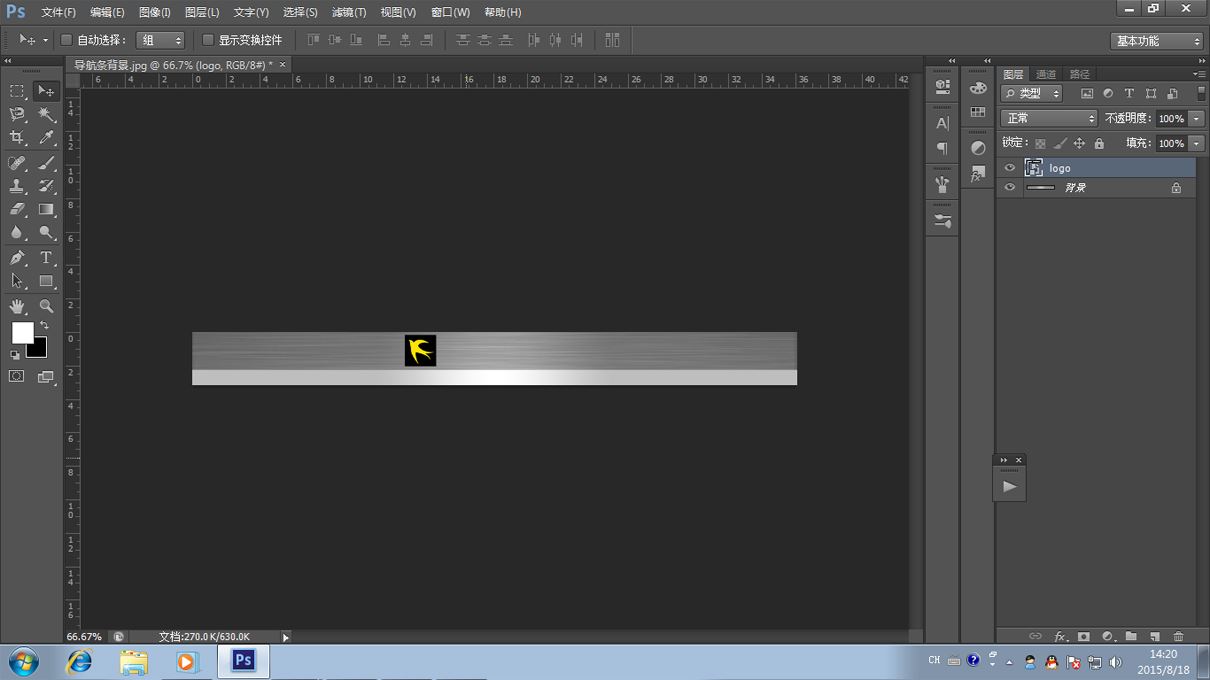
Task: Select the Zoom tool
Action: pyautogui.click(x=46, y=306)
